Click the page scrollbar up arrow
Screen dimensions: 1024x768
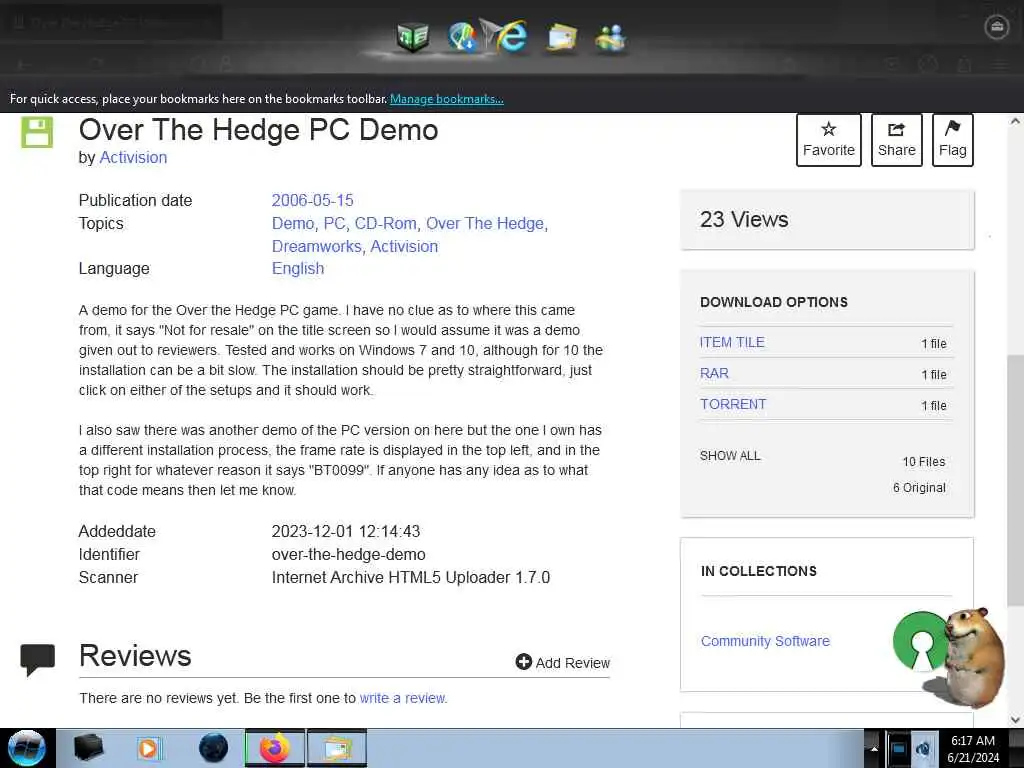click(x=1015, y=121)
